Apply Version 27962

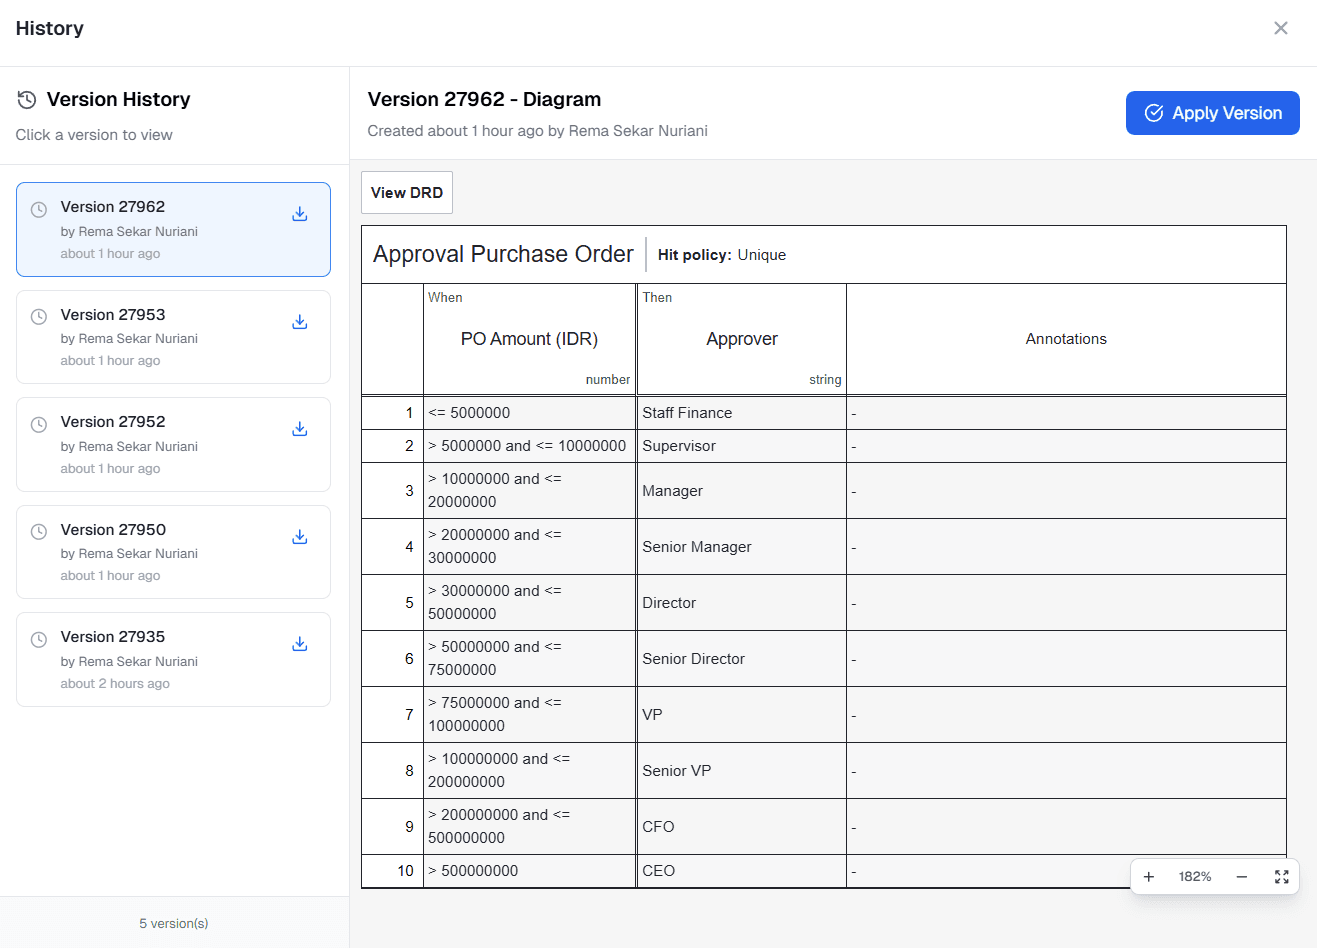pyautogui.click(x=1212, y=113)
